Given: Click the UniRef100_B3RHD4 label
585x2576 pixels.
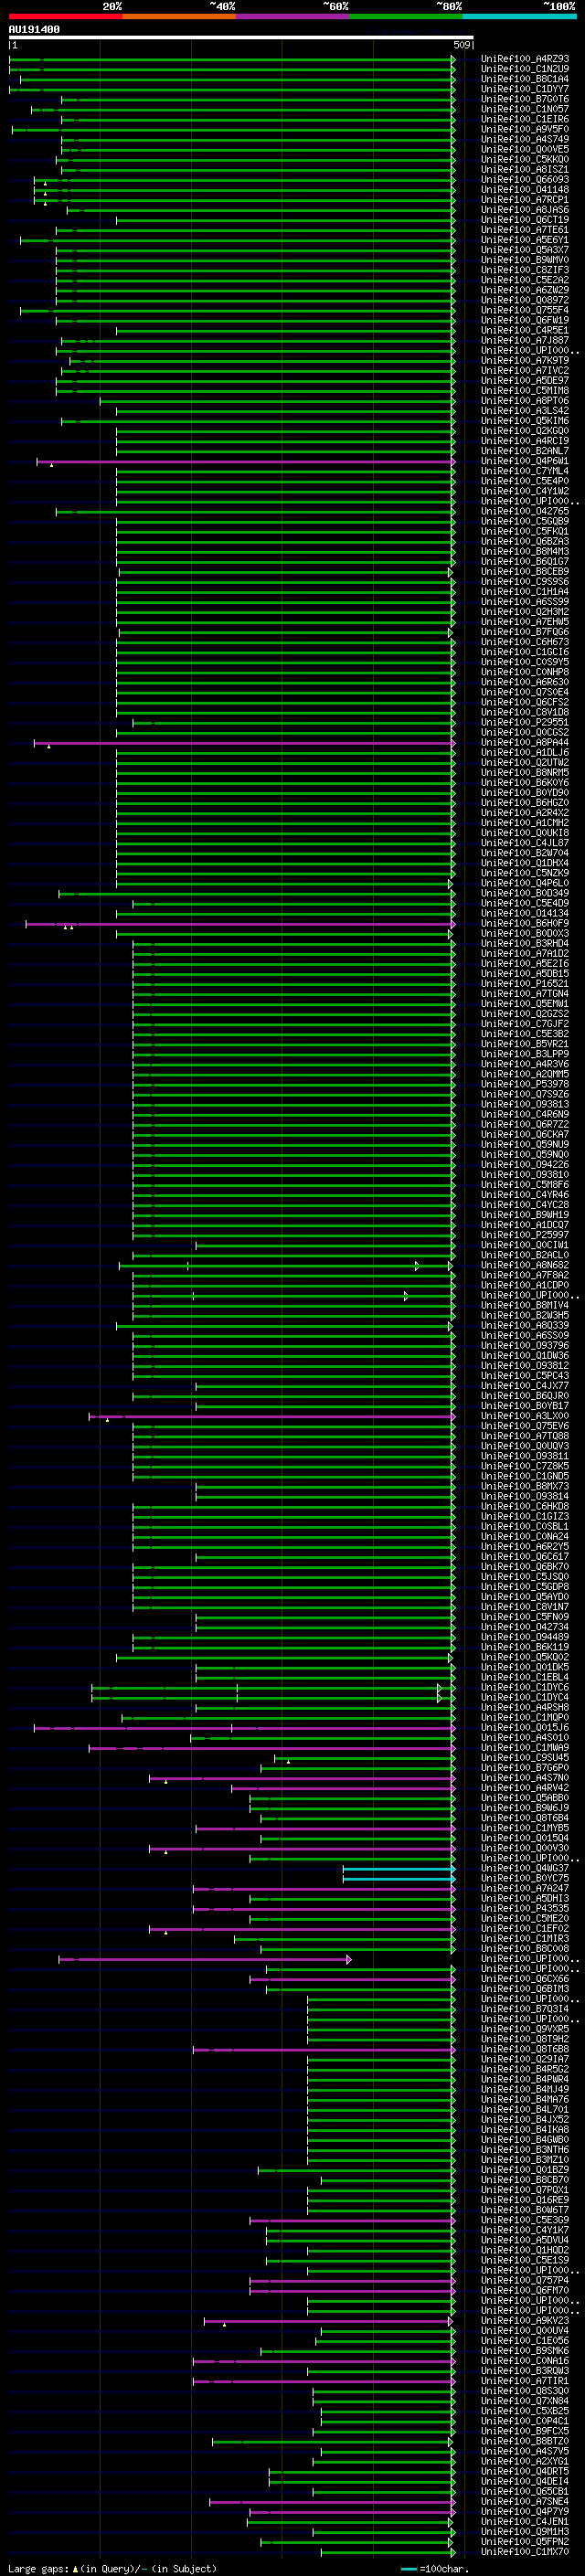Looking at the screenshot, I should point(525,944).
